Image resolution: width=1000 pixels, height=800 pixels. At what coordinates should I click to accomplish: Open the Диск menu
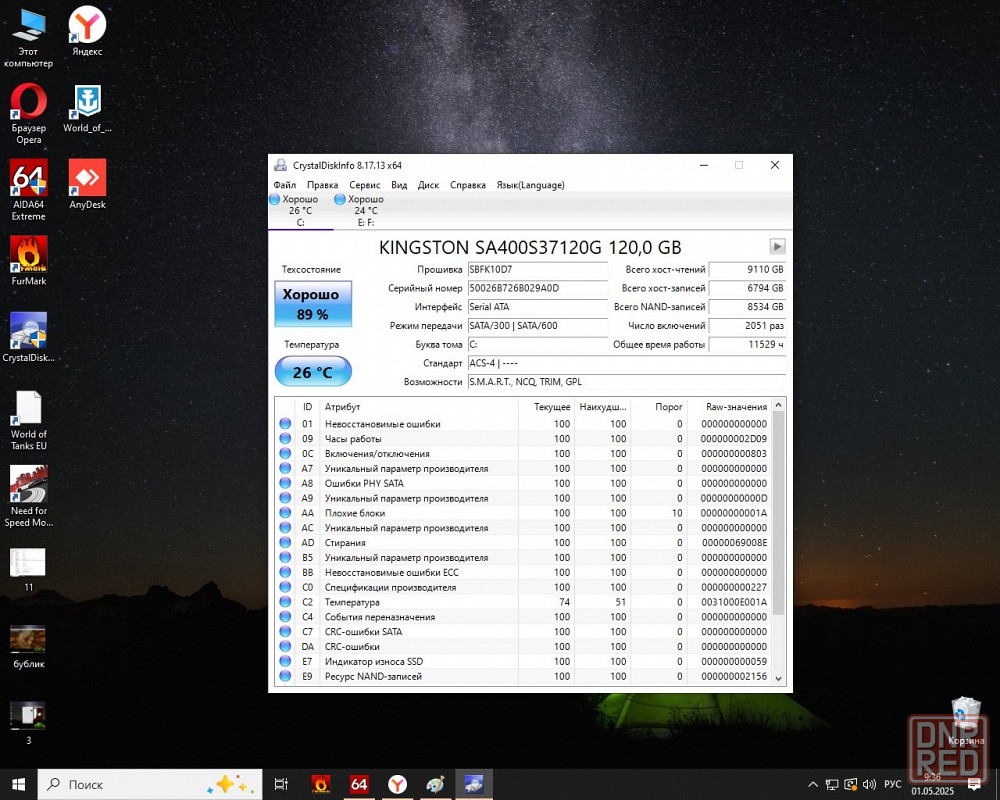(429, 185)
